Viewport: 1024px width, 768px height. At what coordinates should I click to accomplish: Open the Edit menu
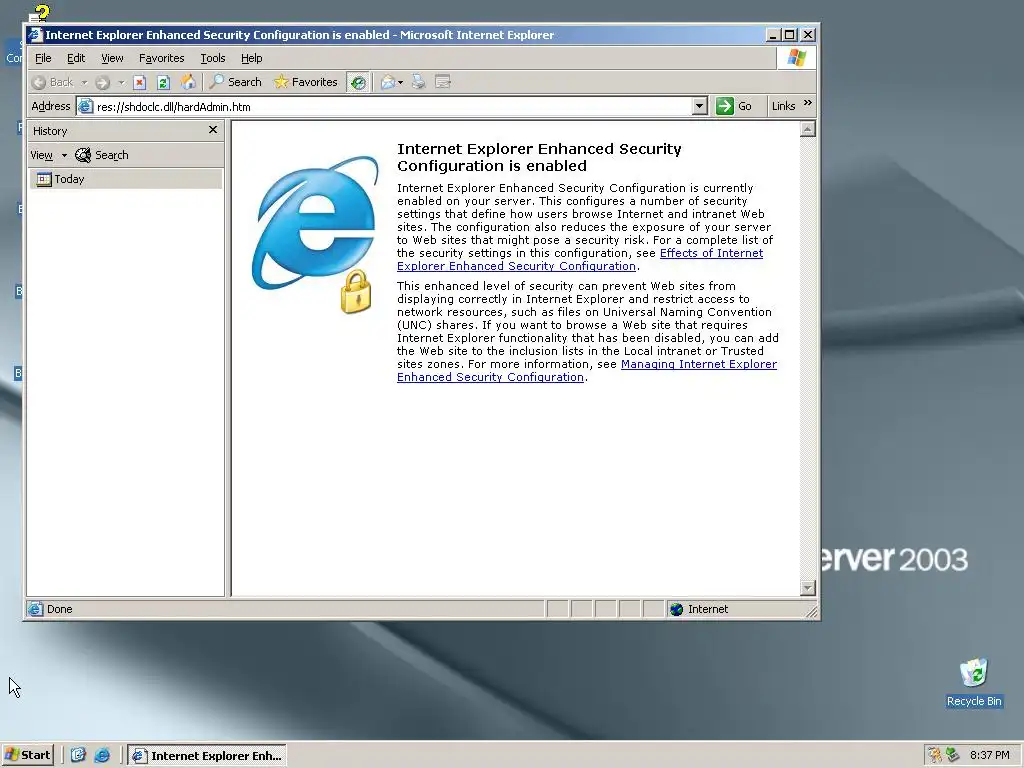pos(76,58)
